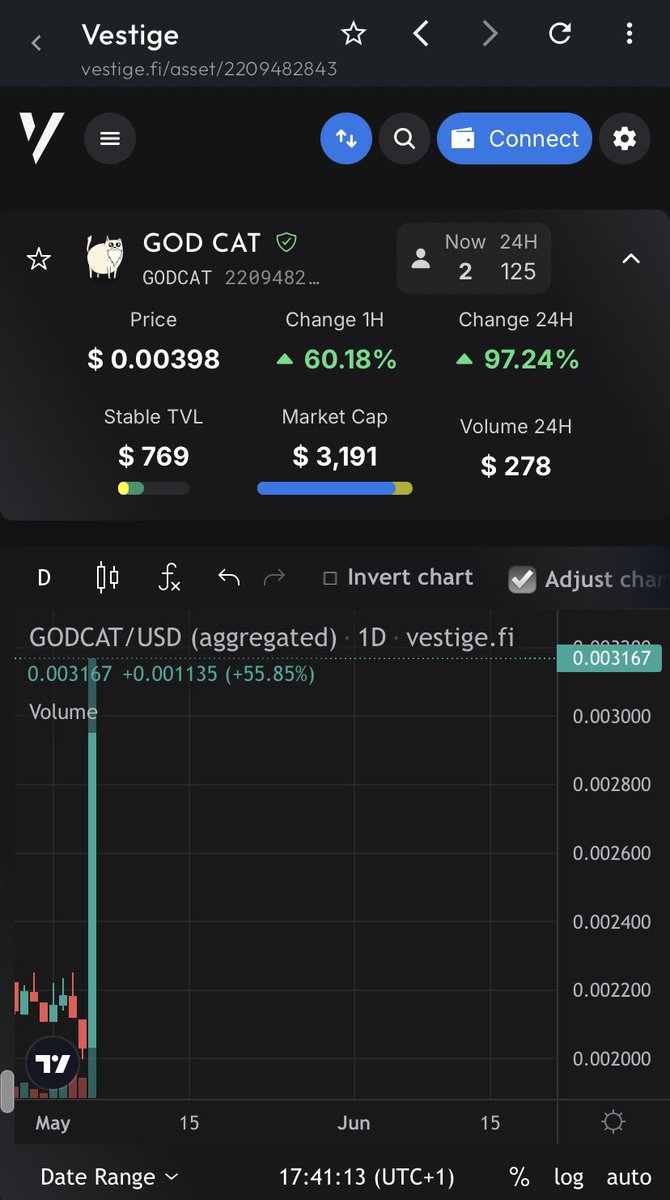Click the 97.24% change 24H value
670x1200 pixels.
[517, 359]
